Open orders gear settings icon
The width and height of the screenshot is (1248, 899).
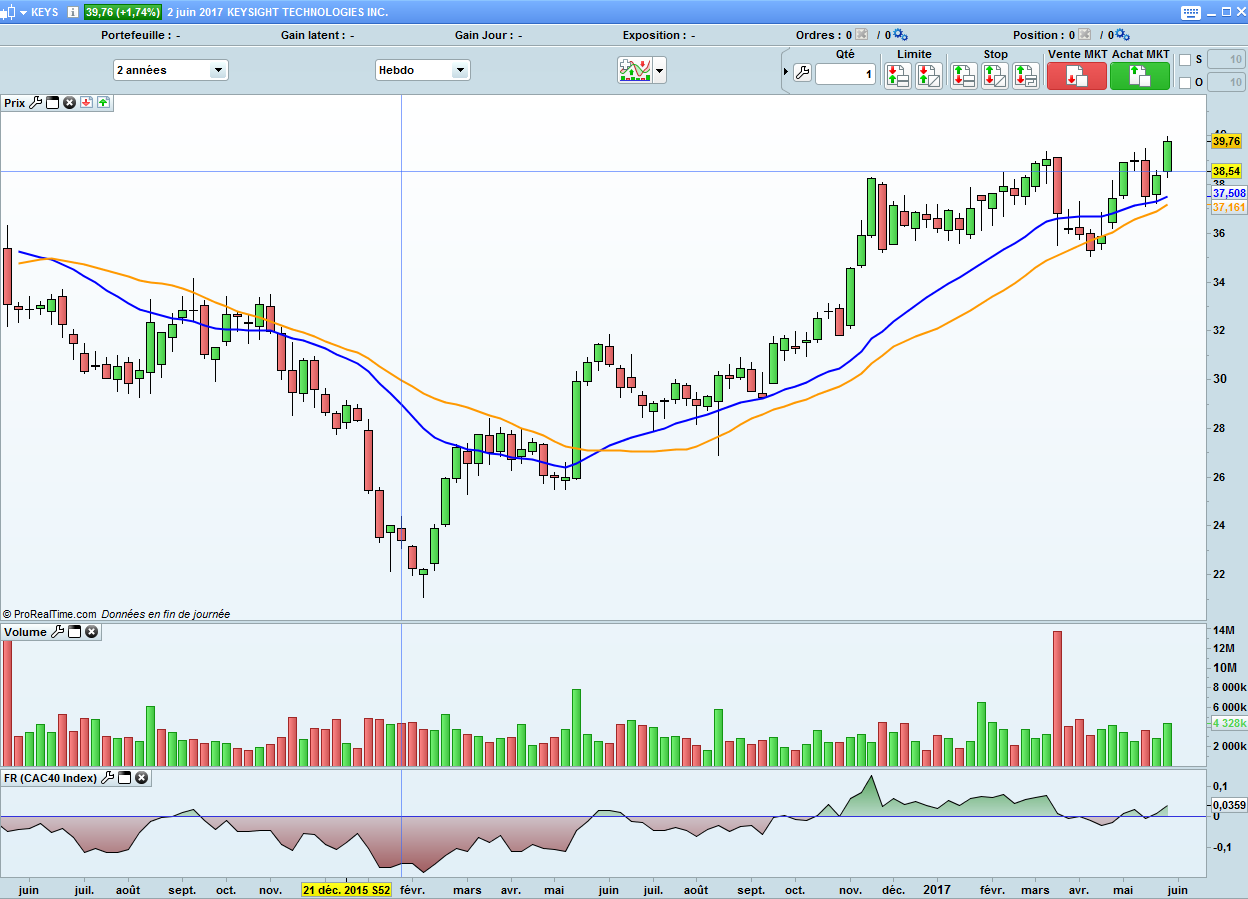pos(900,35)
